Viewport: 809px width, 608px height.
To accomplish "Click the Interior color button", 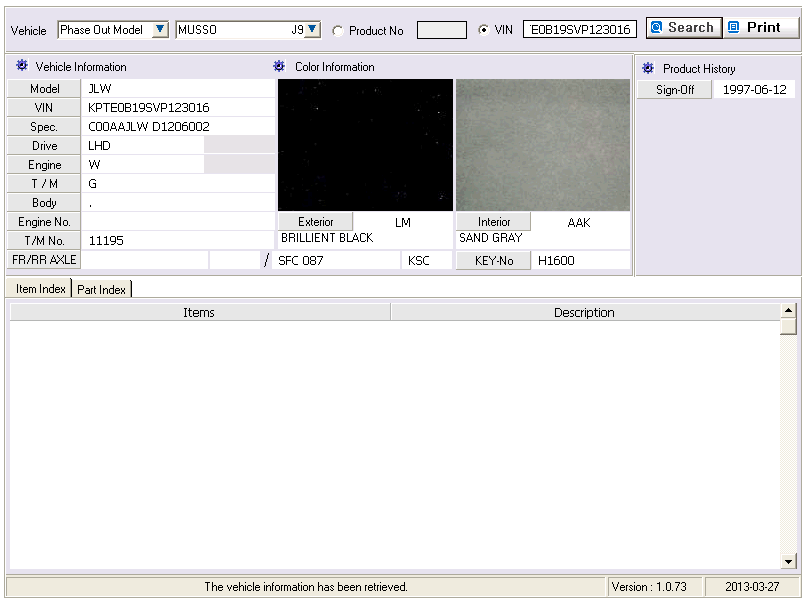I will pyautogui.click(x=493, y=222).
